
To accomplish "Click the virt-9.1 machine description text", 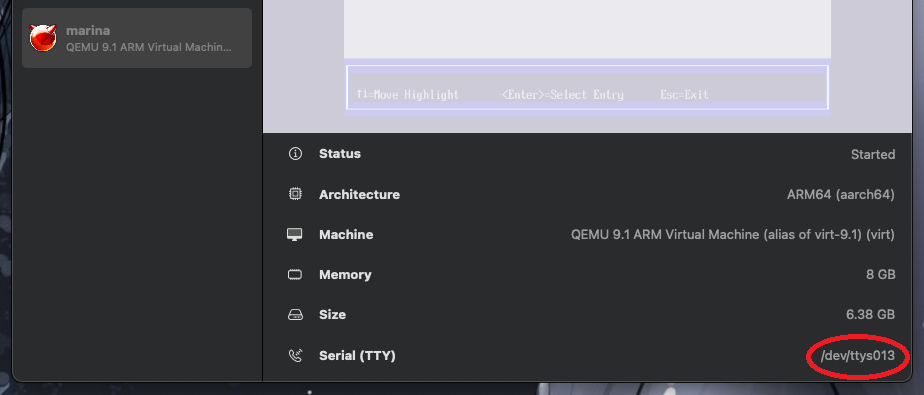I will pyautogui.click(x=732, y=235).
